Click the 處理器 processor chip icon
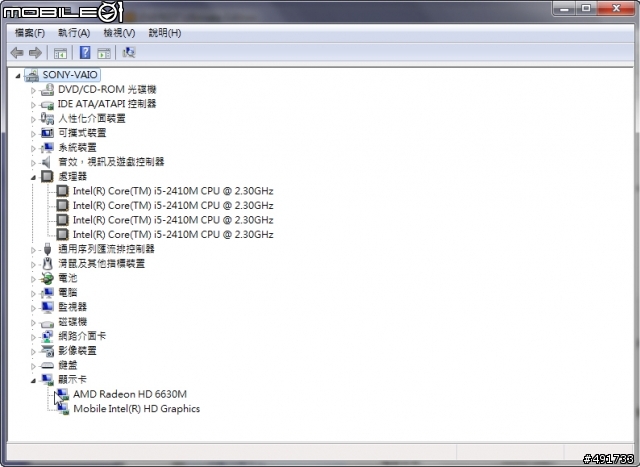The image size is (640, 467). pyautogui.click(x=47, y=176)
